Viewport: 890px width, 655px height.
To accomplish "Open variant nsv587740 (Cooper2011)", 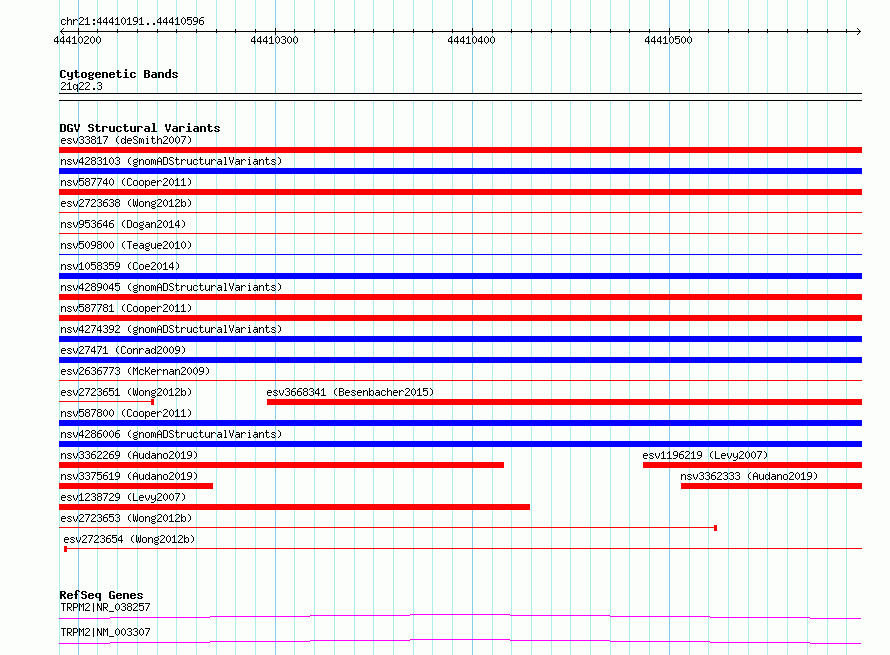I will pos(126,182).
